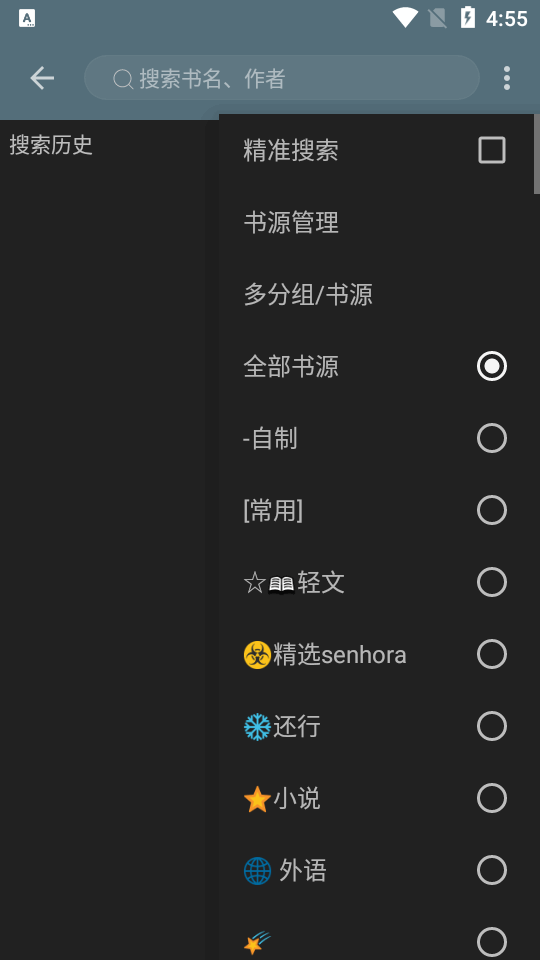Select the 还行 group radio button
540x960 pixels.
(492, 726)
